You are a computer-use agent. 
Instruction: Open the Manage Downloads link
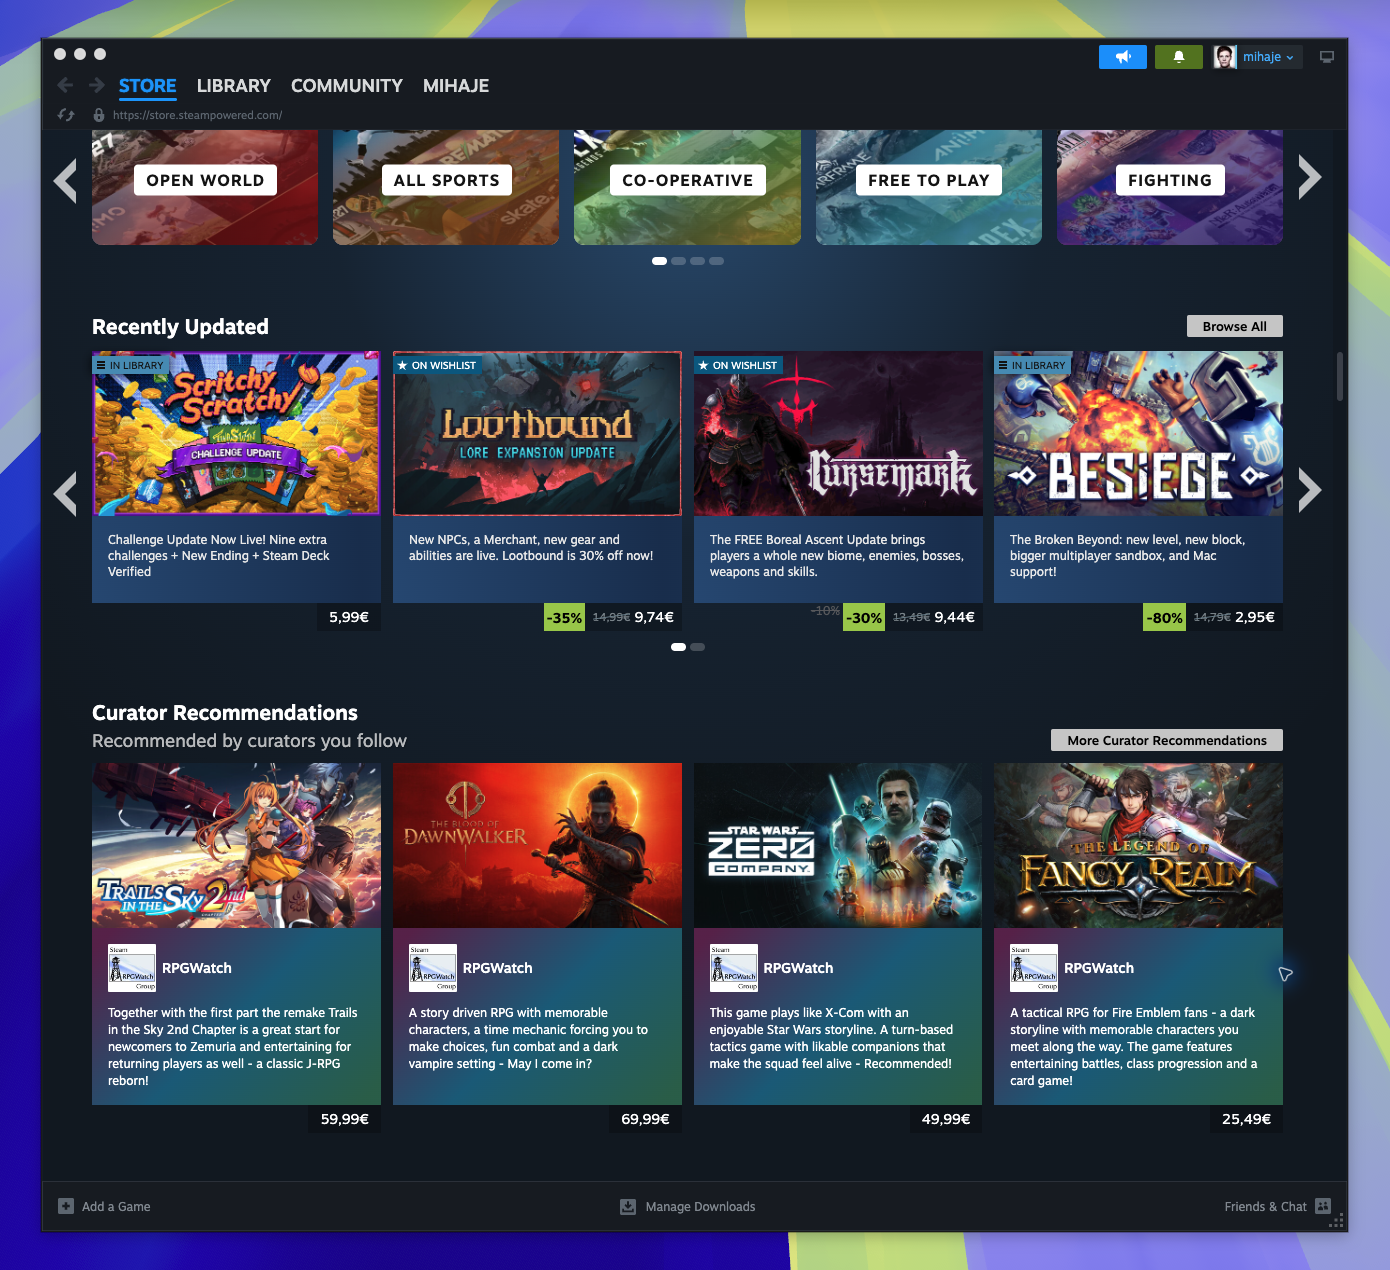[700, 1206]
